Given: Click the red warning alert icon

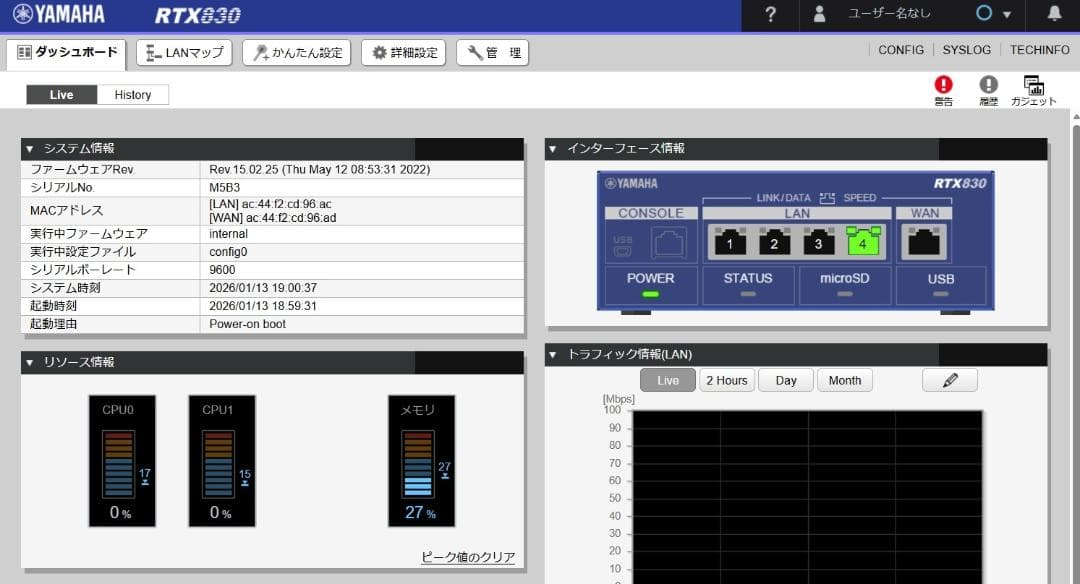Looking at the screenshot, I should (943, 87).
